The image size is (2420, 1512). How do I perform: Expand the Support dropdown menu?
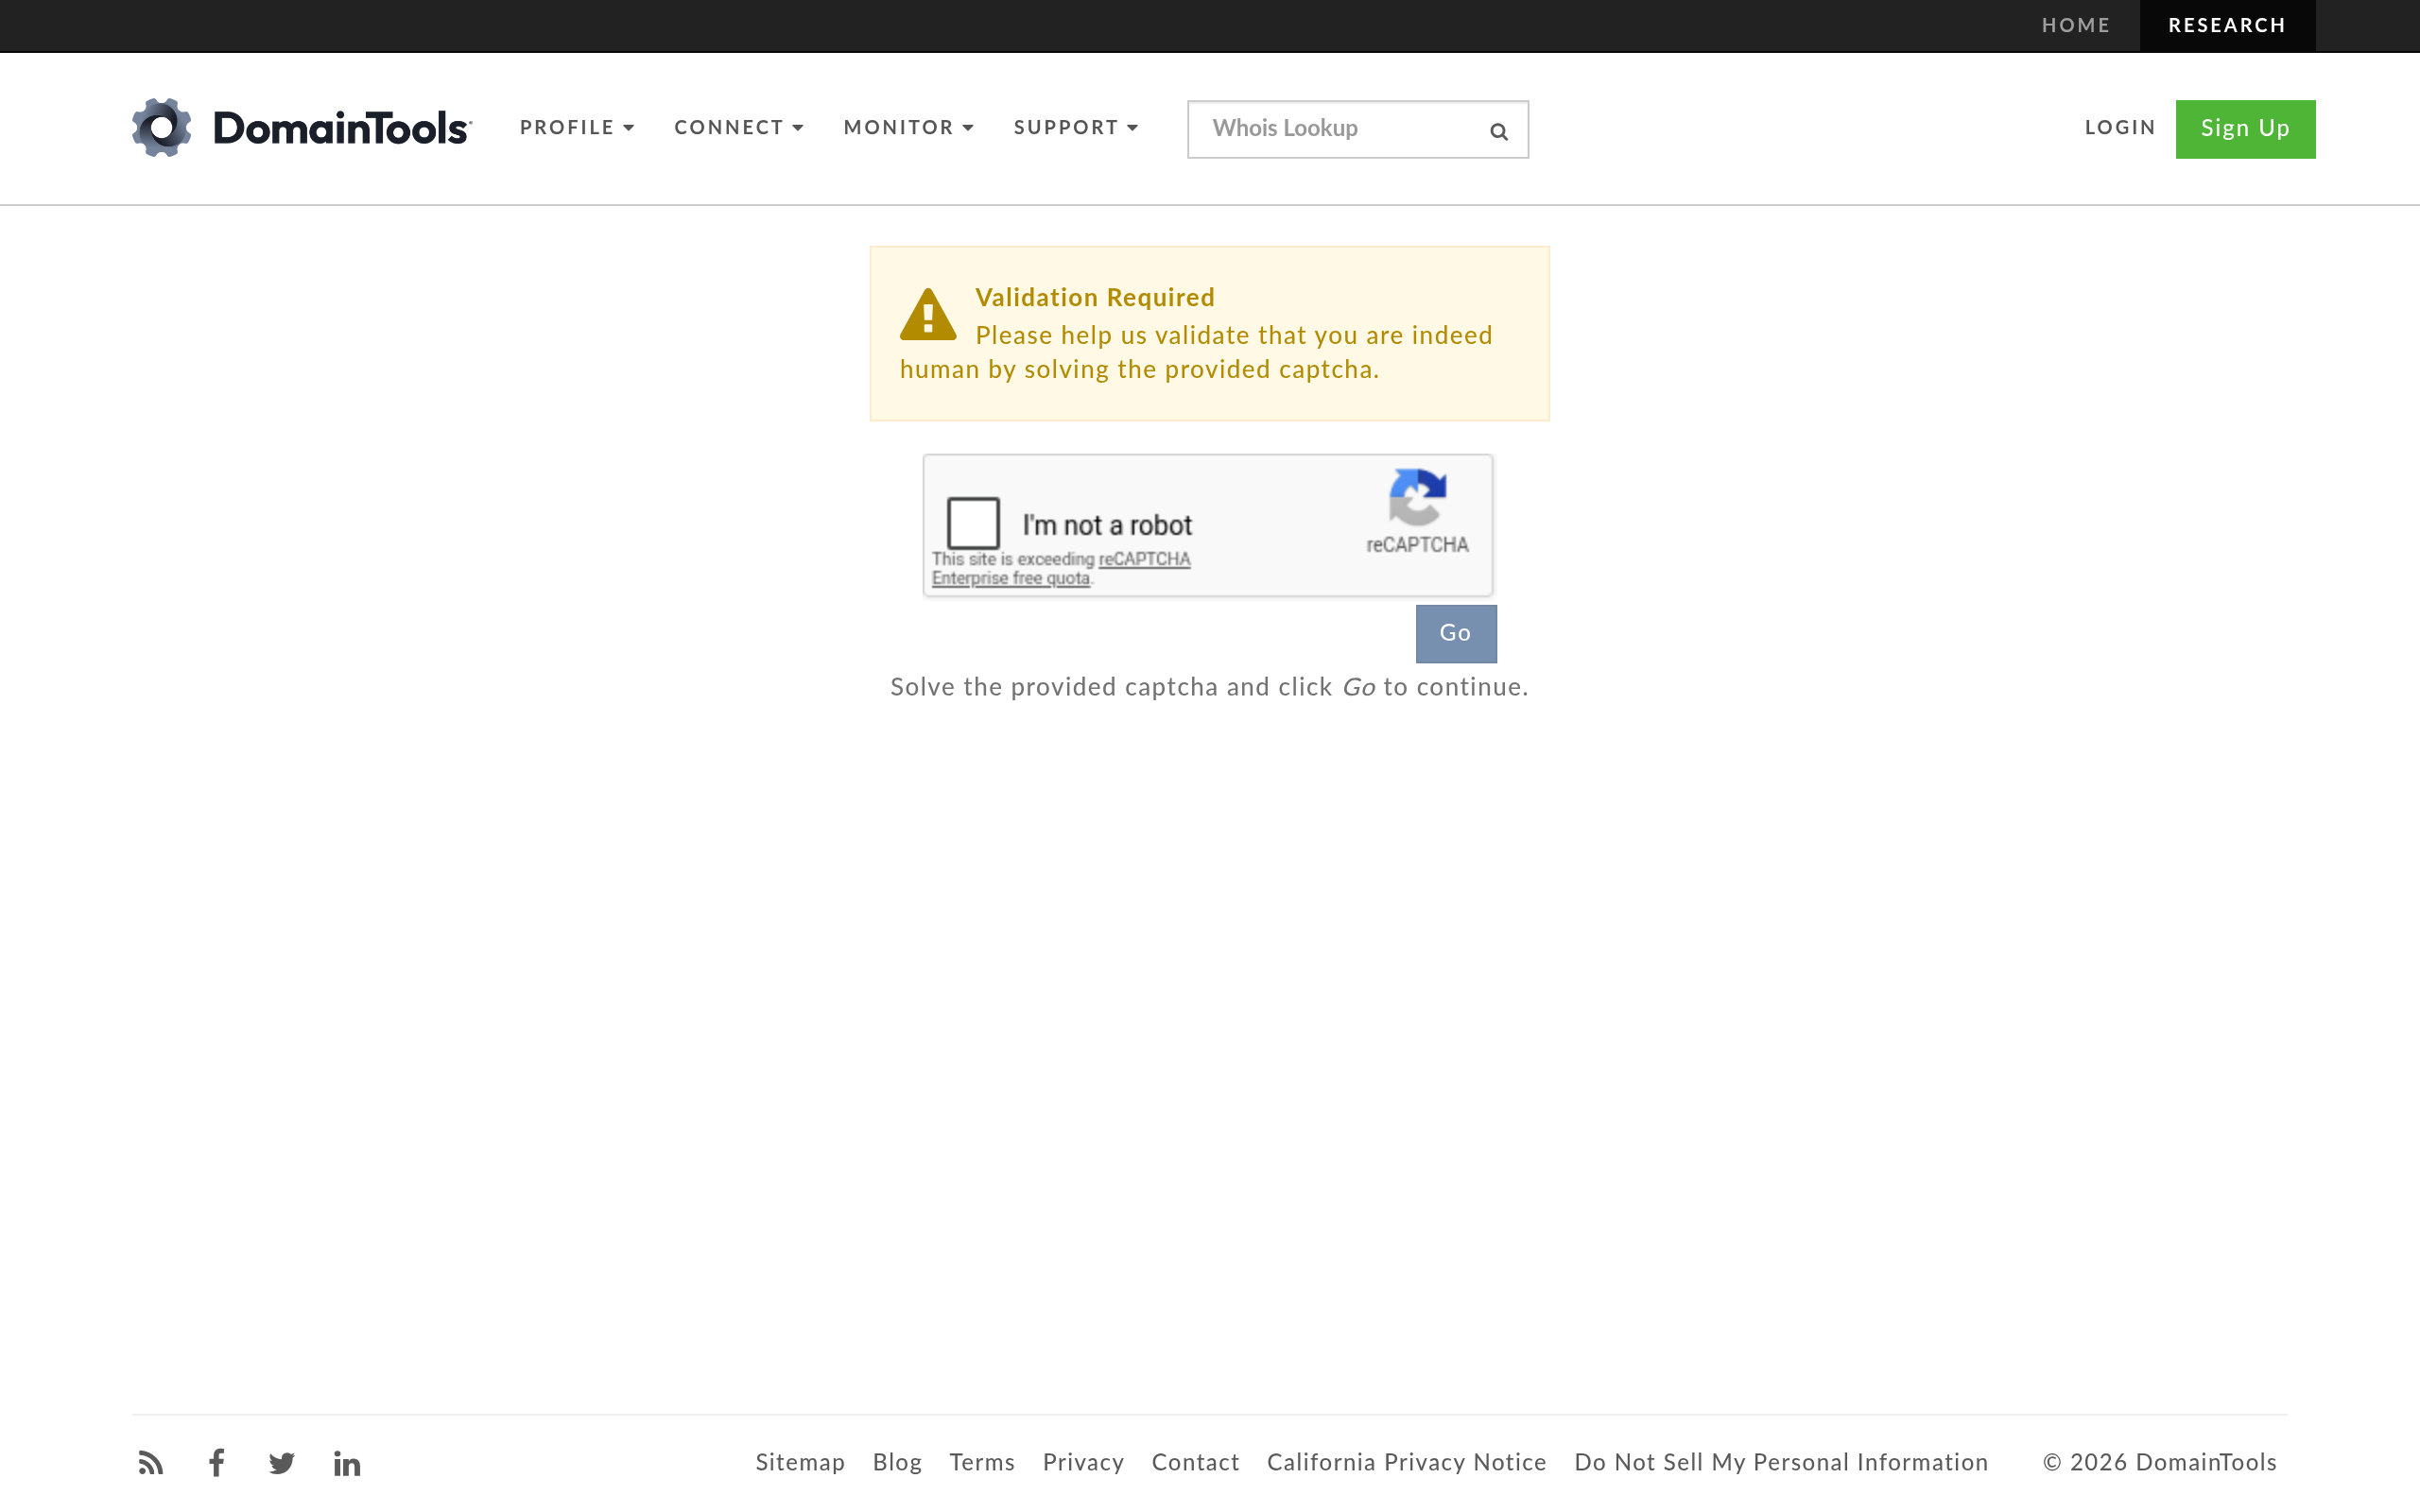pyautogui.click(x=1076, y=128)
